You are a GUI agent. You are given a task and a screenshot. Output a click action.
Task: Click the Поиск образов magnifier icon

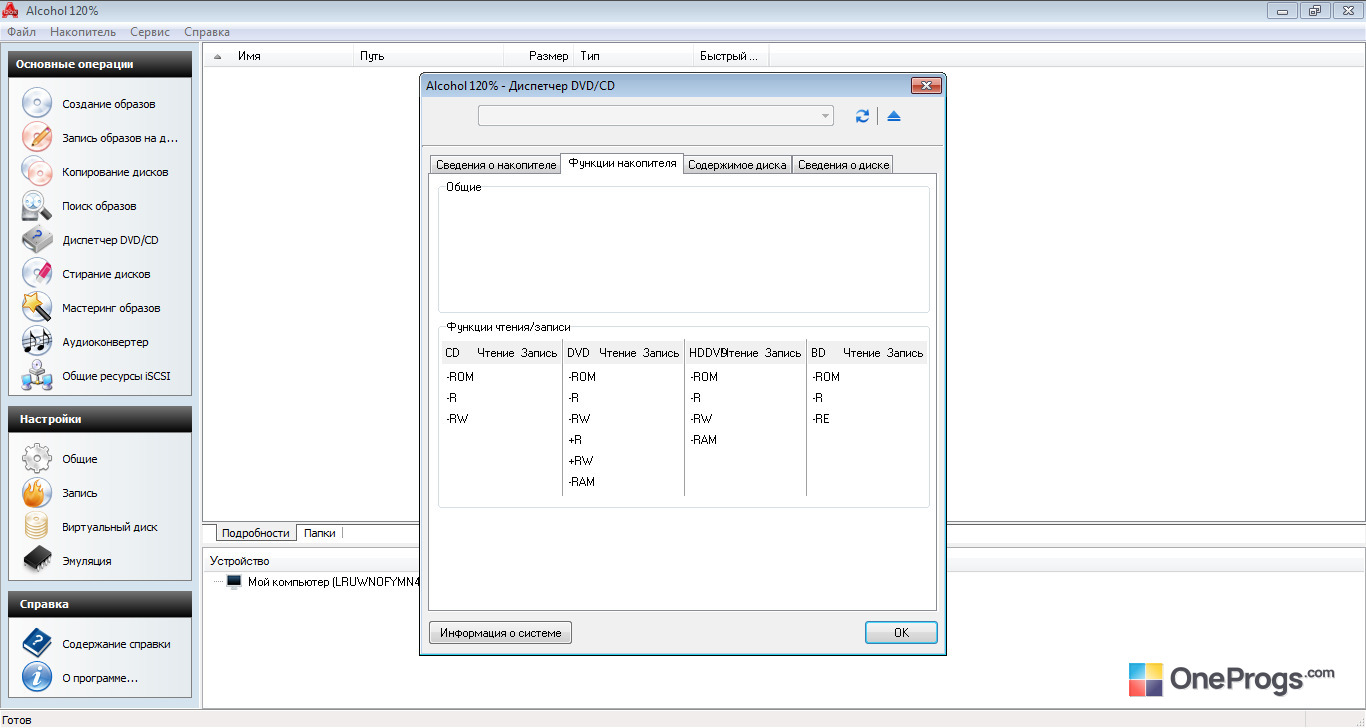click(x=37, y=206)
